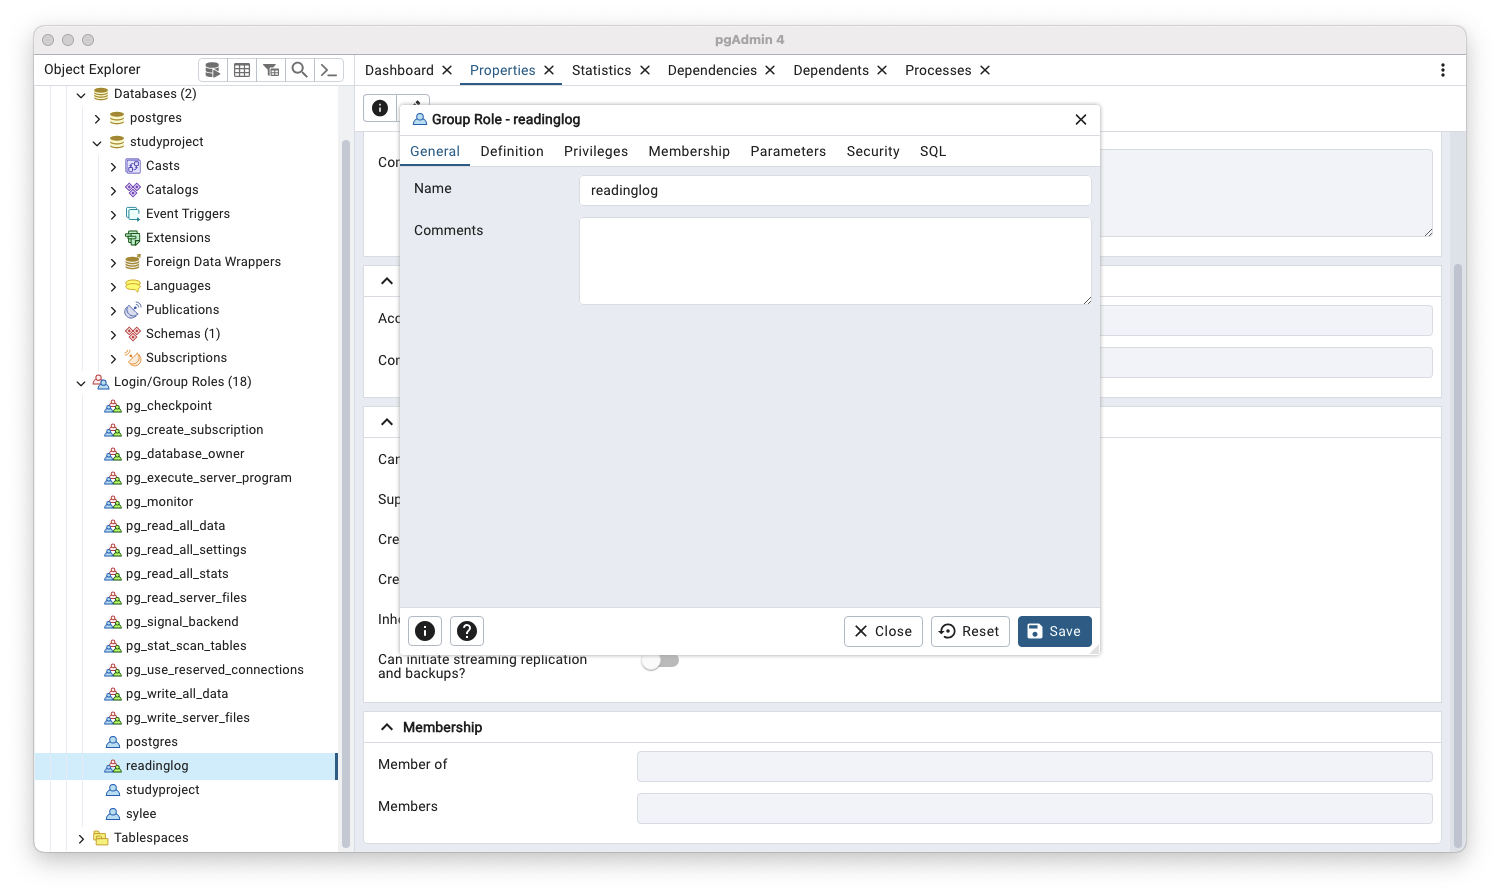
Task: Click the Members field
Action: point(1034,808)
